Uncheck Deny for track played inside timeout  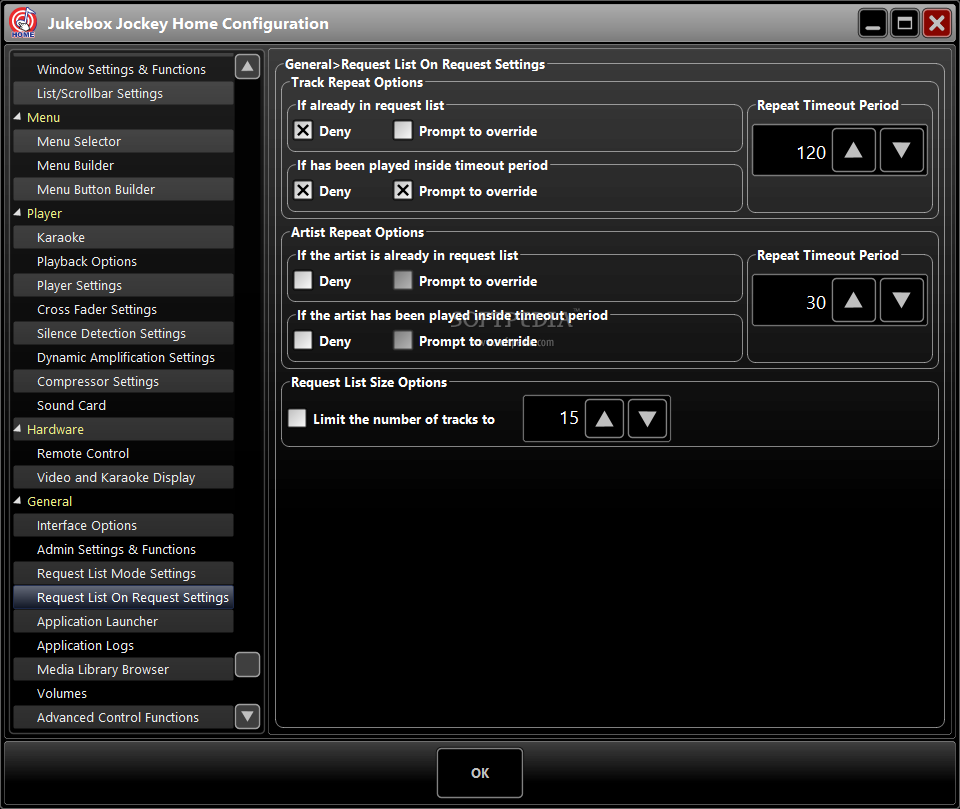point(303,190)
